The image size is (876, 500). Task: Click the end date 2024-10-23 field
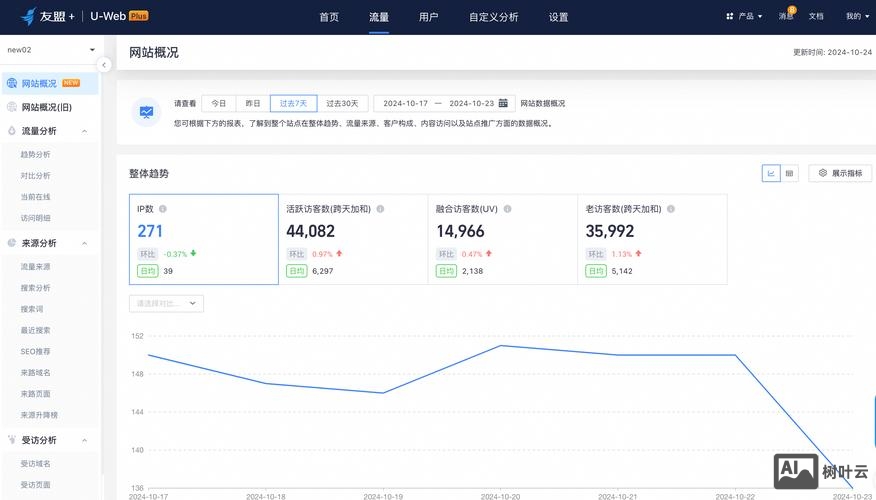[x=472, y=103]
